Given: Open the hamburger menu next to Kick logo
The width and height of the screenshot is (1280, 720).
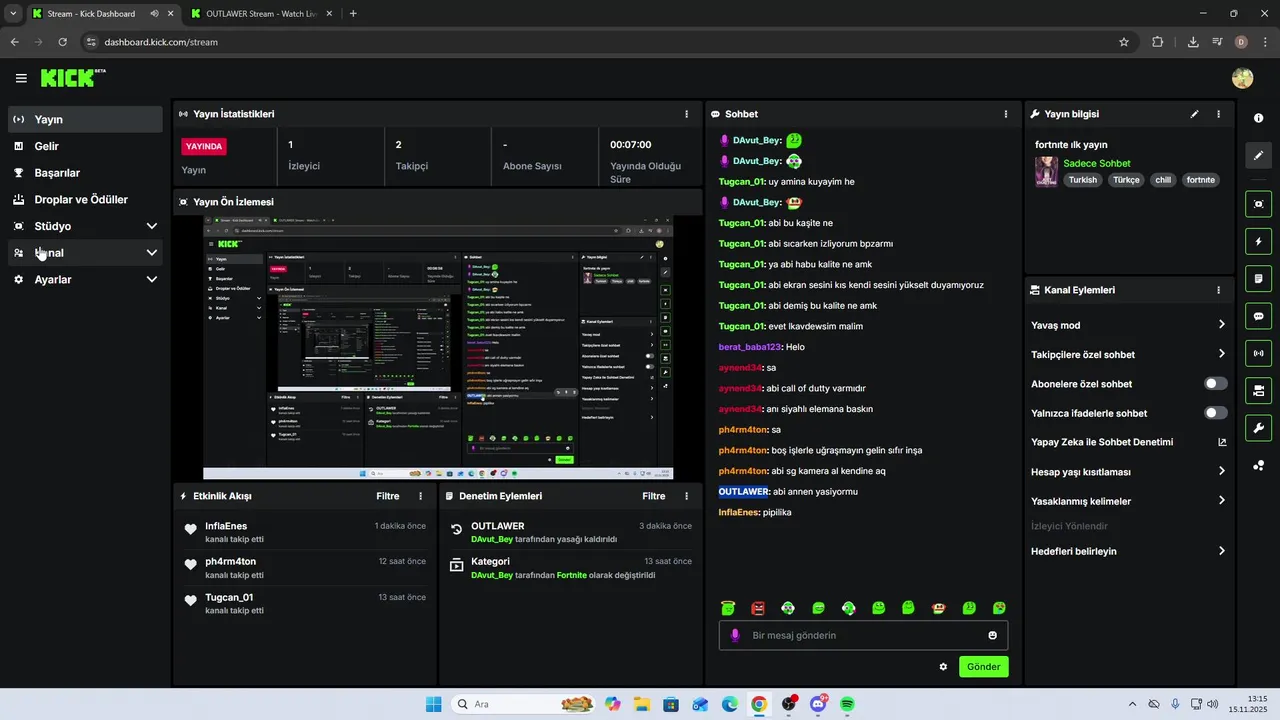Looking at the screenshot, I should [x=21, y=78].
